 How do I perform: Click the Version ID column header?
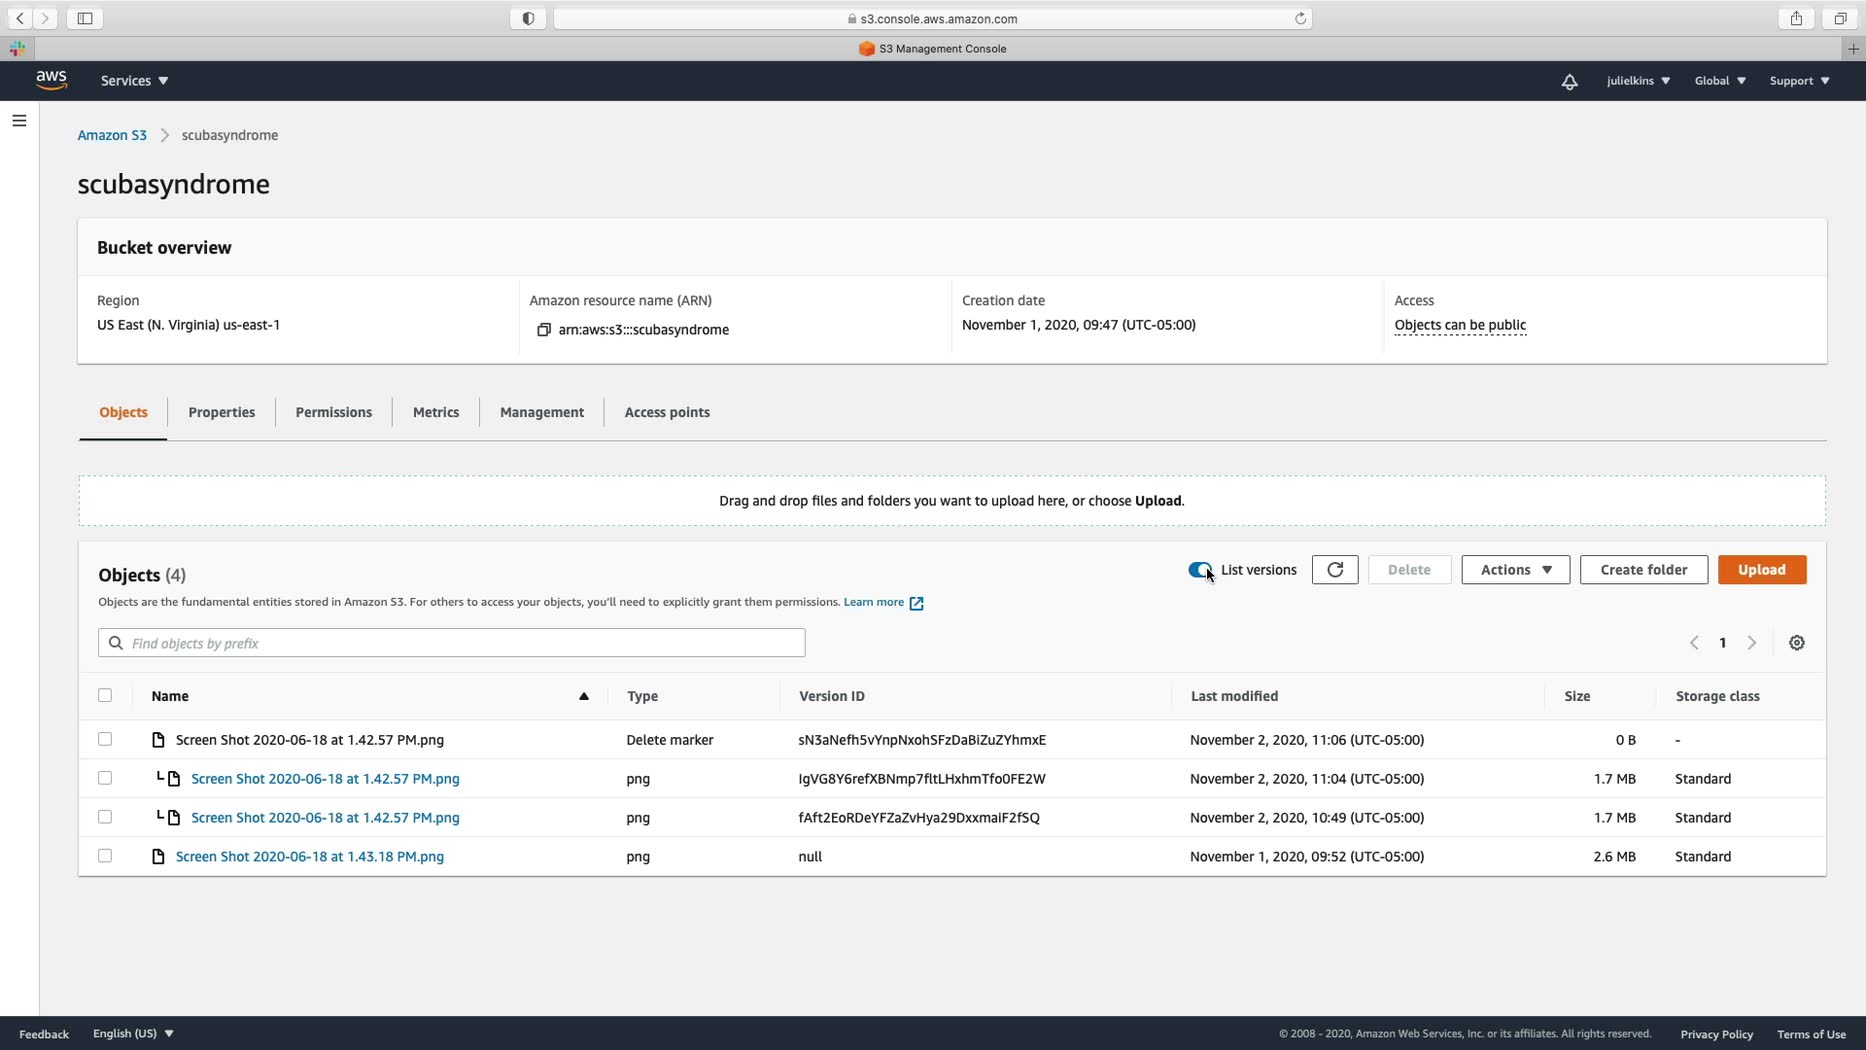[x=832, y=696]
